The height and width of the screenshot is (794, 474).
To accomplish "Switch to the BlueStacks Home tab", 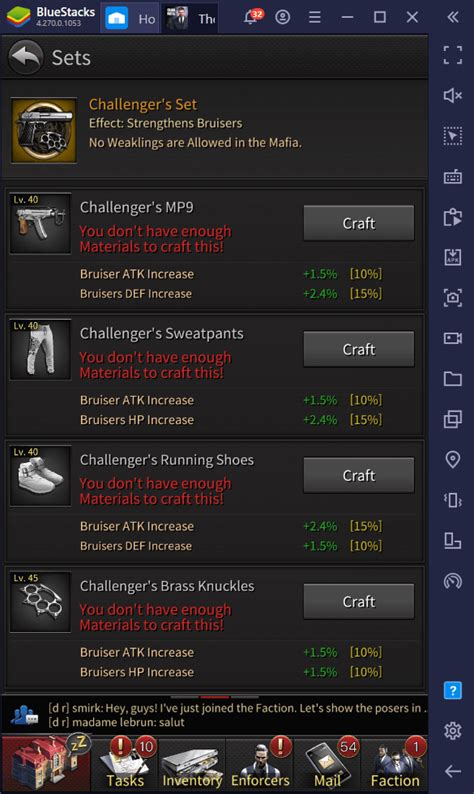I will click(131, 18).
